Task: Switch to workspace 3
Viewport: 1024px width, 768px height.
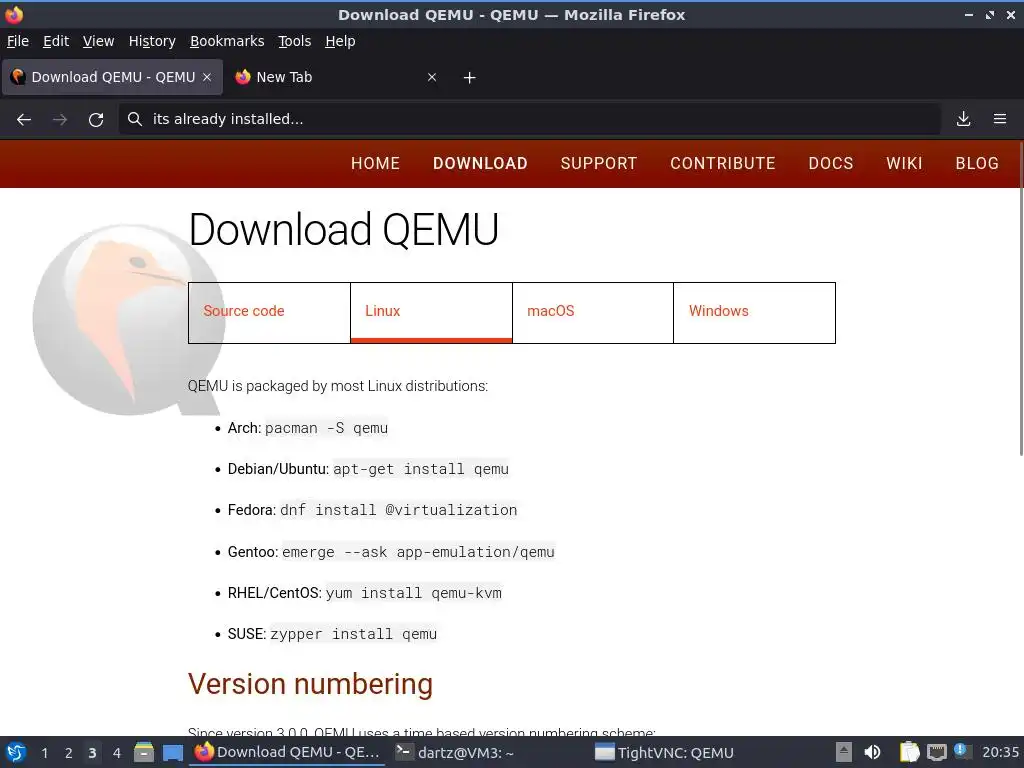Action: click(92, 753)
